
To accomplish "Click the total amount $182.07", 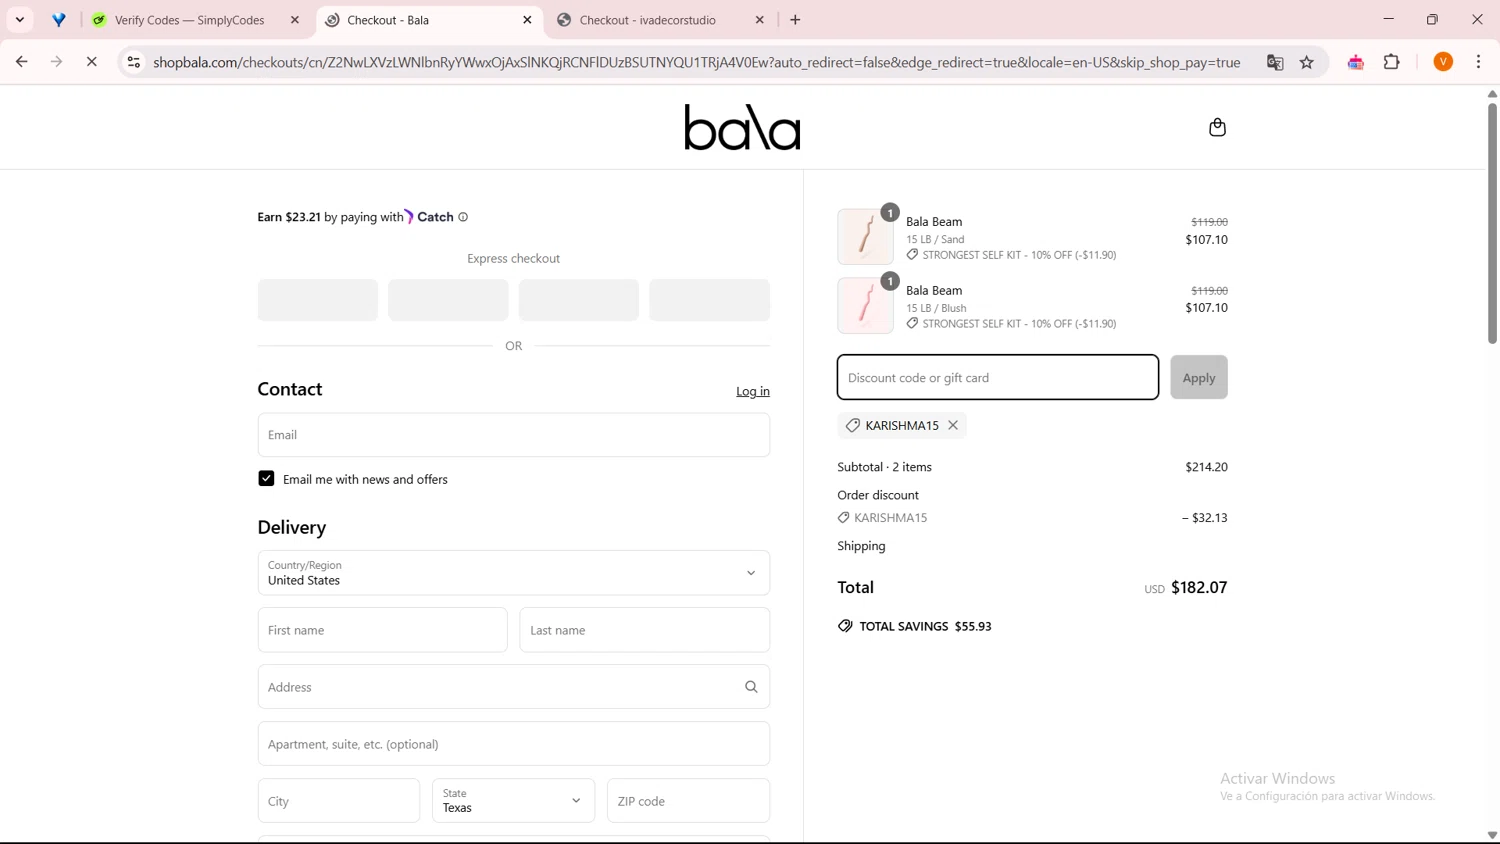I will coord(1199,588).
